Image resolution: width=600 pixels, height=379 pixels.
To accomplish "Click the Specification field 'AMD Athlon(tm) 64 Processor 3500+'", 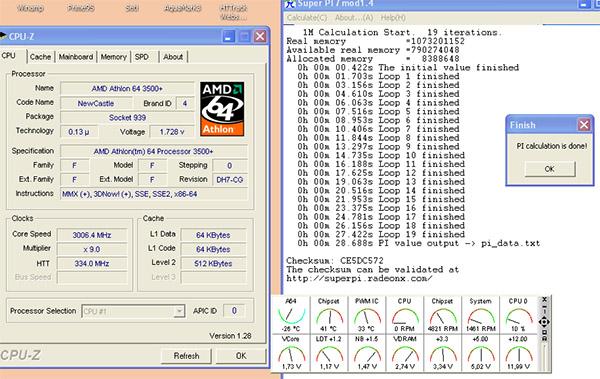I will pyautogui.click(x=154, y=151).
